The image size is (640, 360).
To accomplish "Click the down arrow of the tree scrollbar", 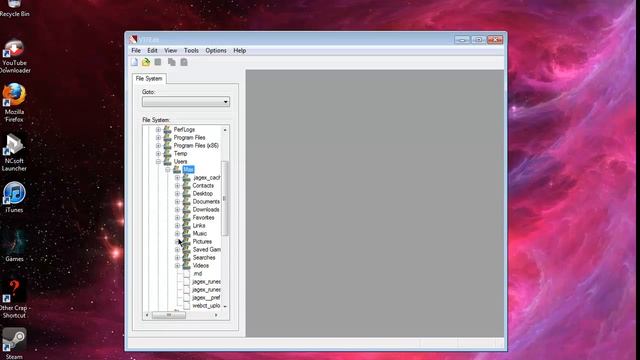I will (225, 306).
